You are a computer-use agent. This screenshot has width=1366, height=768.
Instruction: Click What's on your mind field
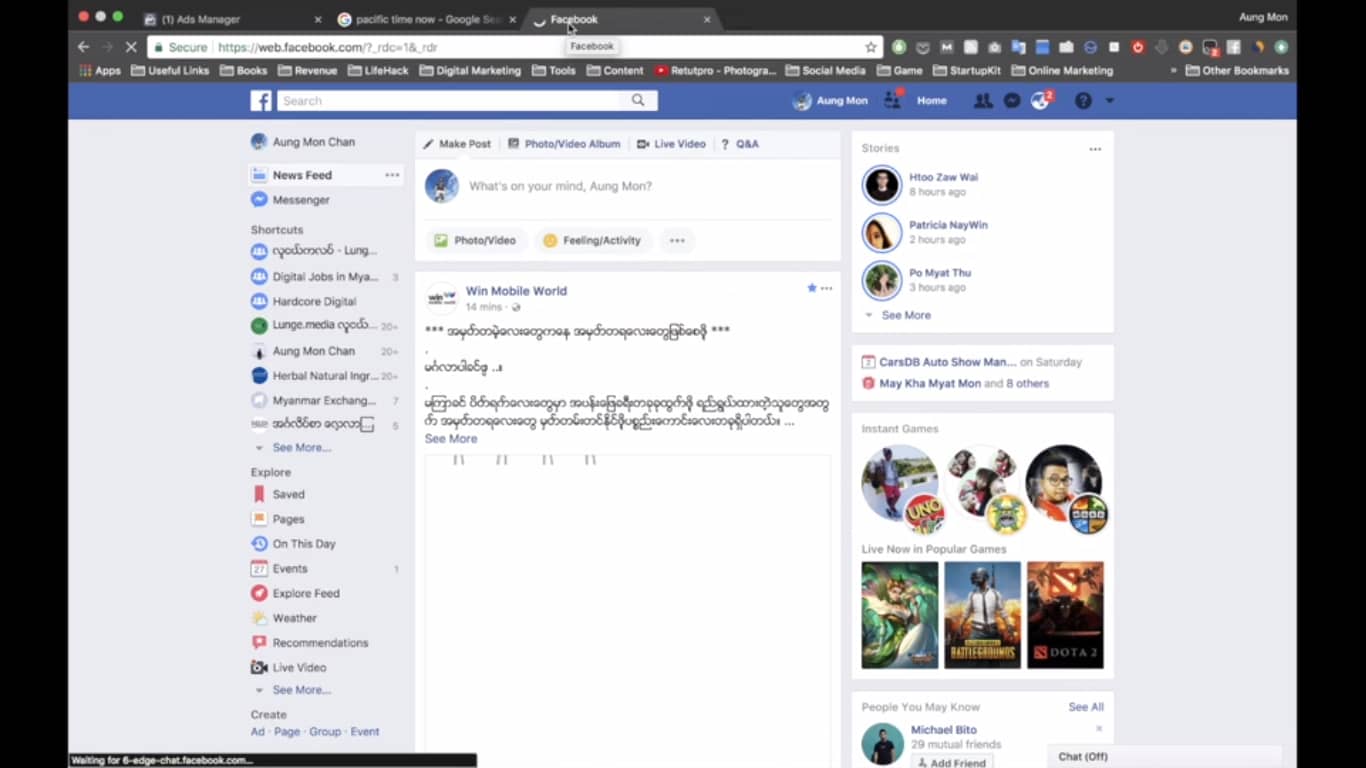click(x=560, y=186)
